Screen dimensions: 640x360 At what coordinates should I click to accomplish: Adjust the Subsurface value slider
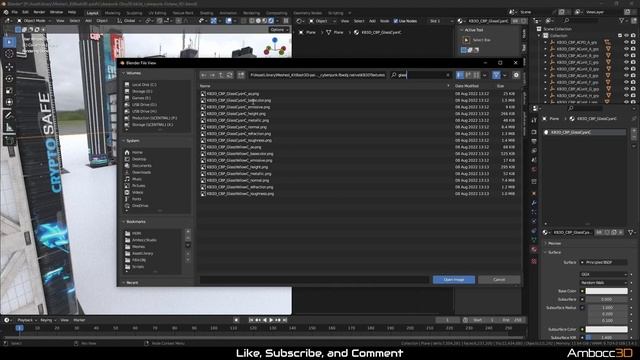(x=607, y=299)
